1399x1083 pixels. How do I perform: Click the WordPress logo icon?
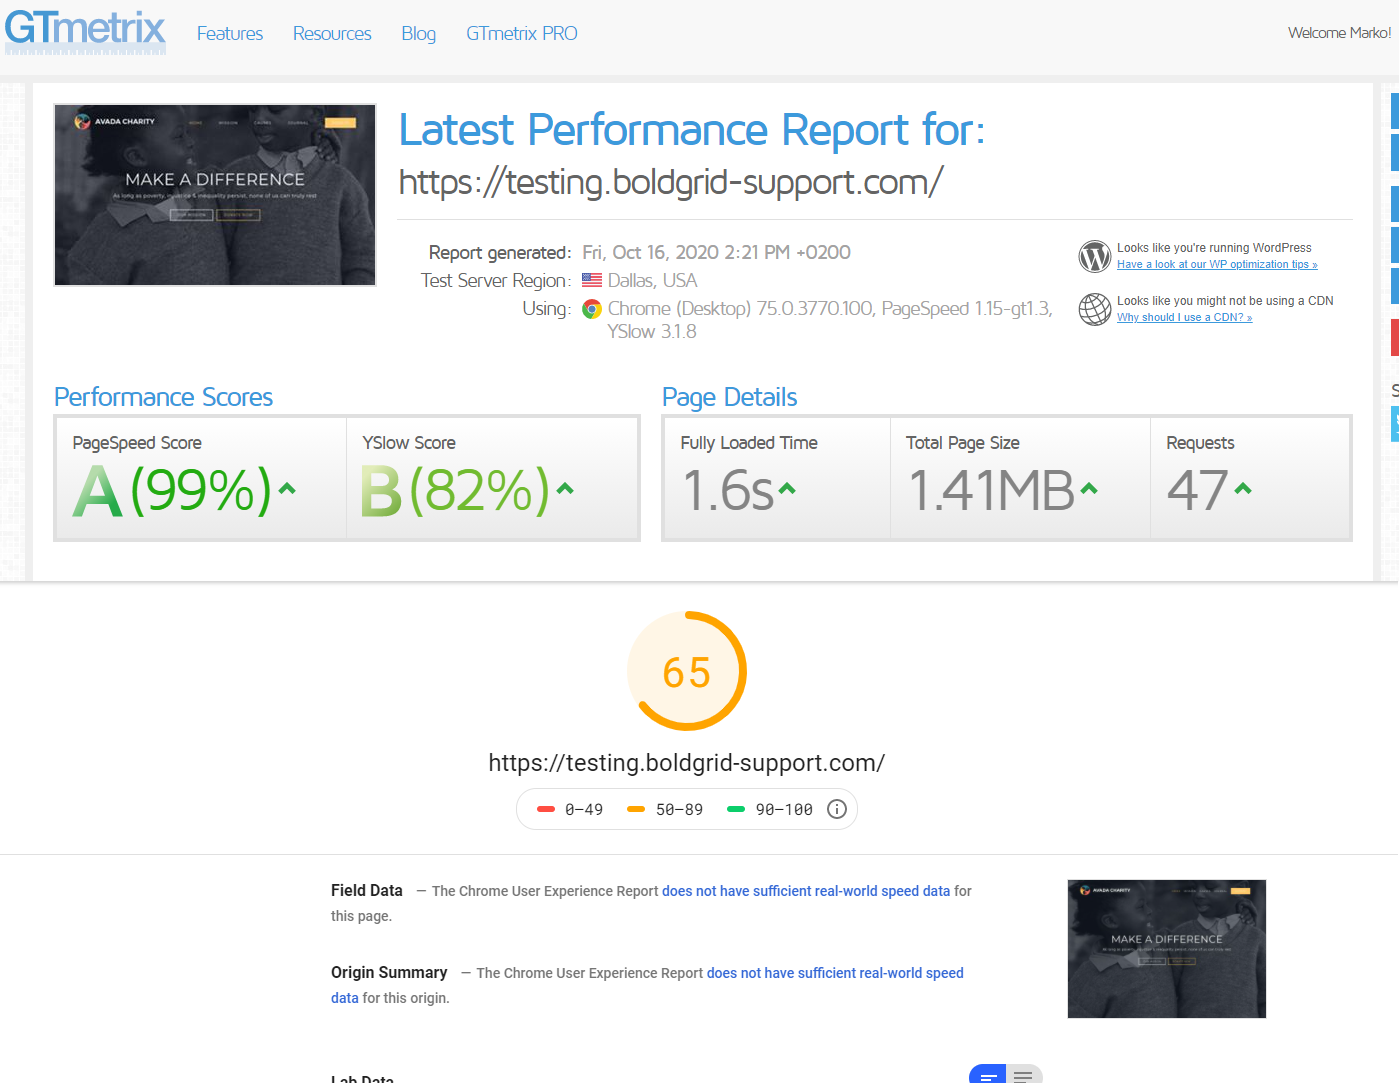(x=1095, y=256)
